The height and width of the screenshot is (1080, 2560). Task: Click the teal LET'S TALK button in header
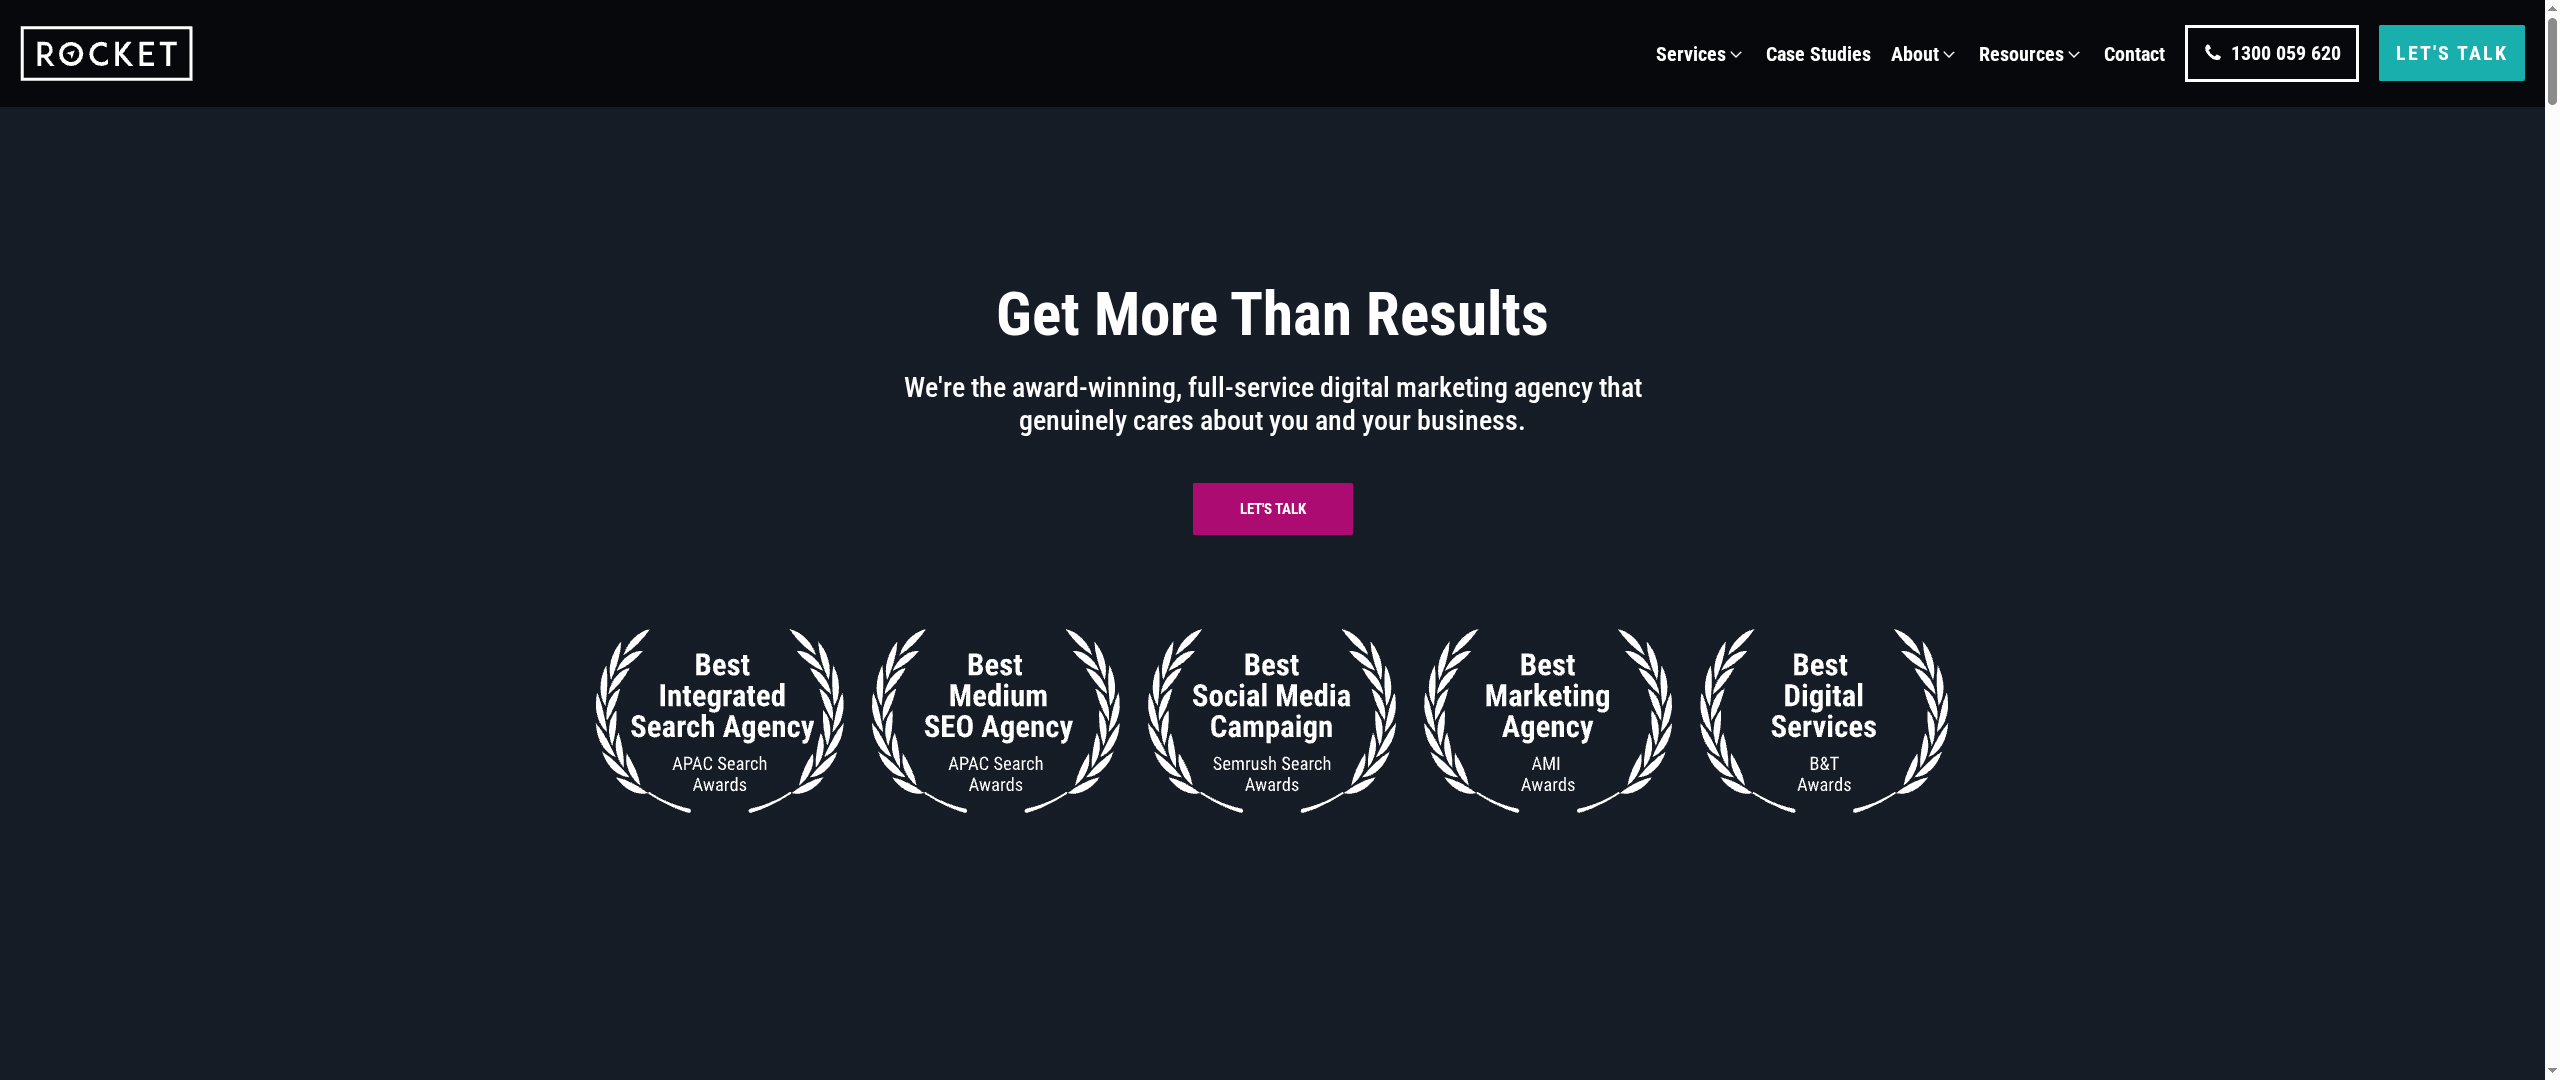click(x=2451, y=53)
